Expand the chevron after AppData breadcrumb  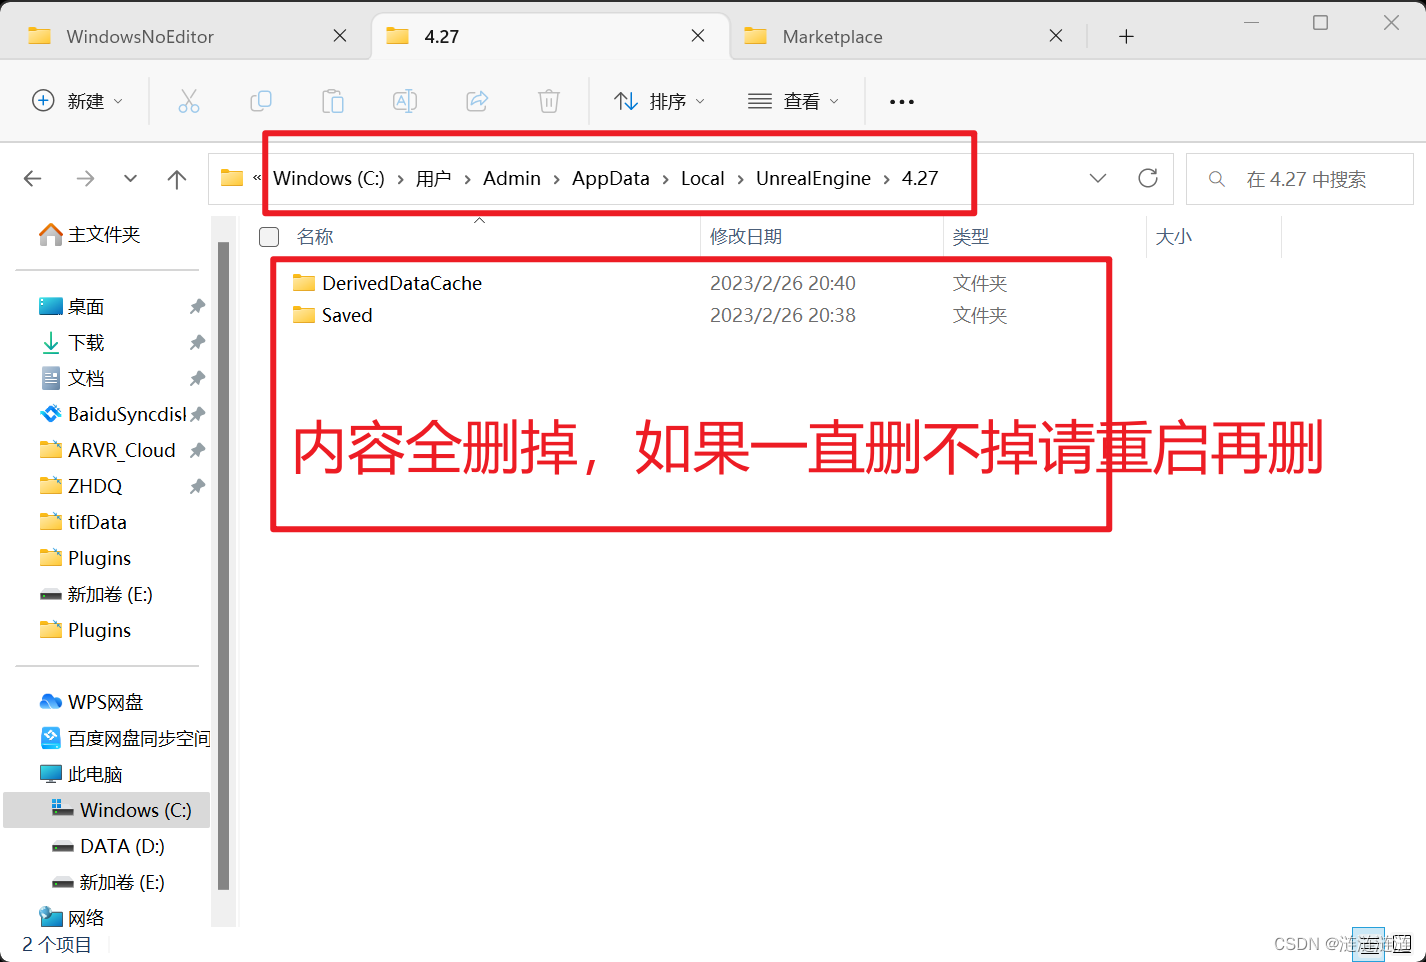tap(665, 179)
